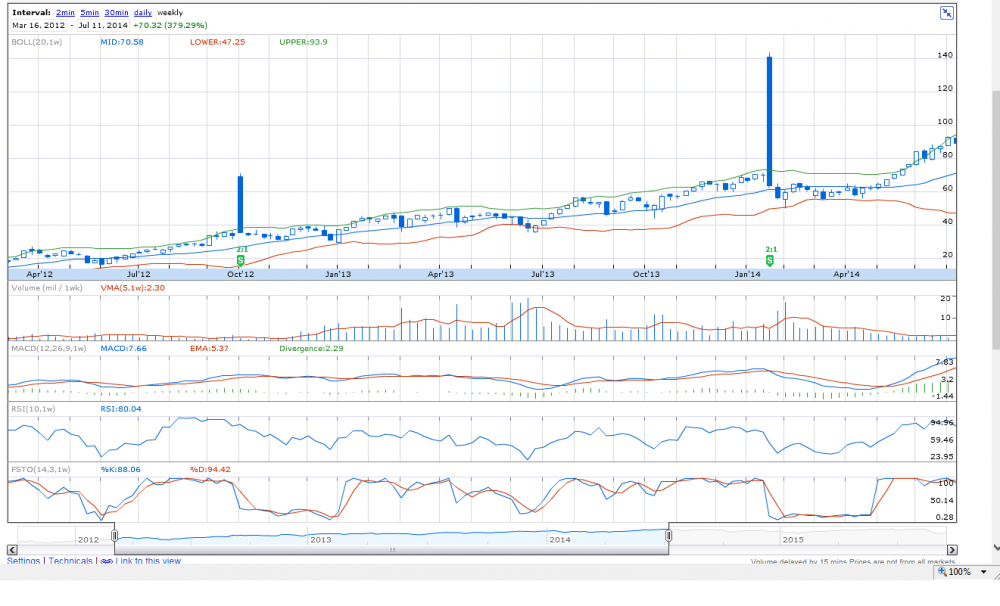Click the chain icon beside Link to this view
The image size is (1000, 606).
click(x=107, y=562)
